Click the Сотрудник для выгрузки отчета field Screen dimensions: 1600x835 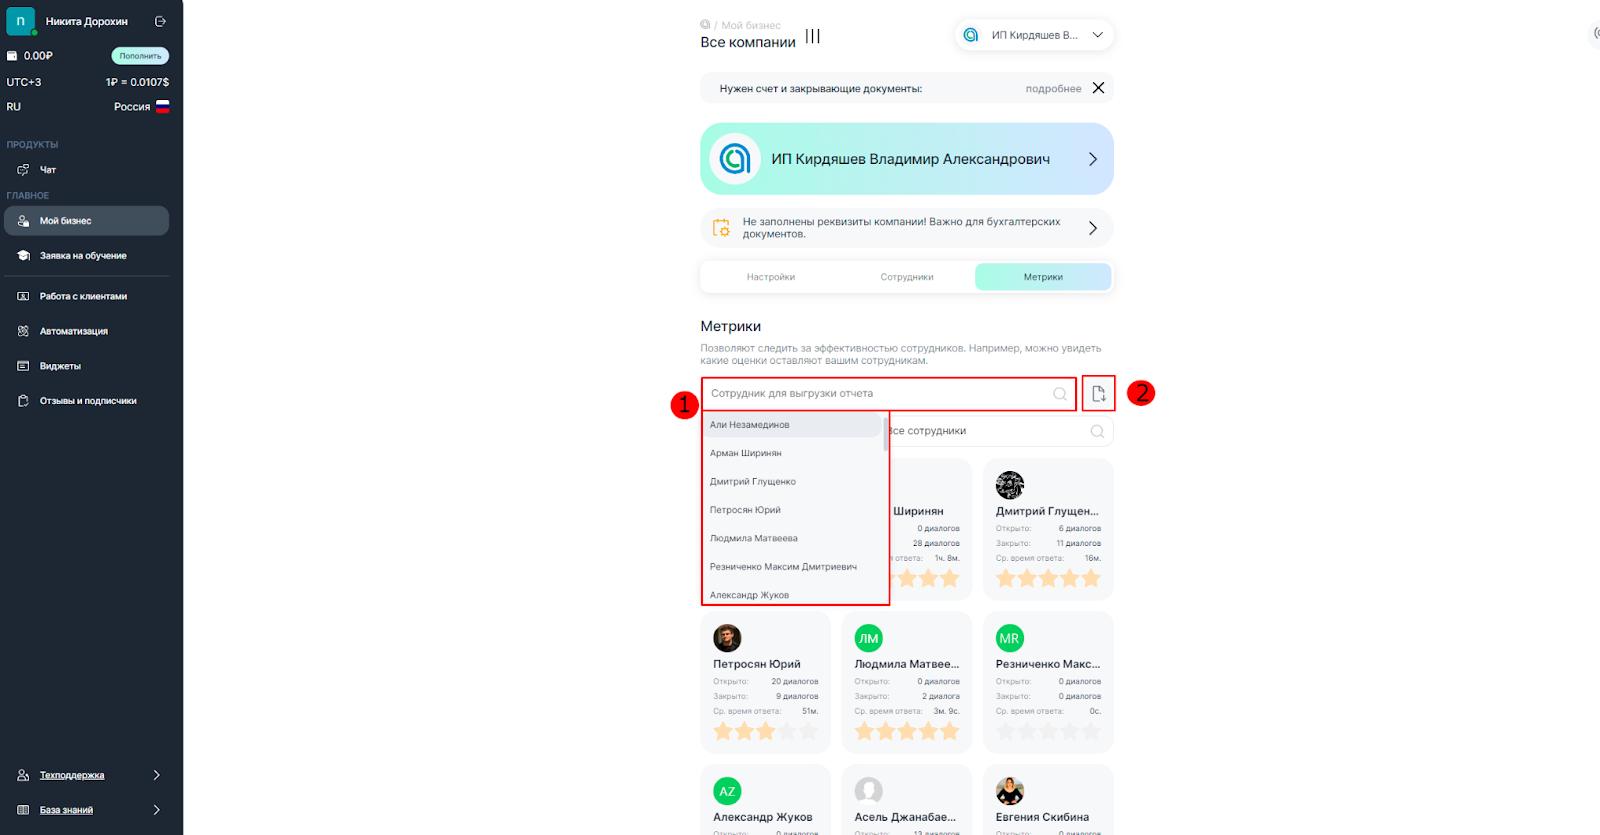point(889,394)
